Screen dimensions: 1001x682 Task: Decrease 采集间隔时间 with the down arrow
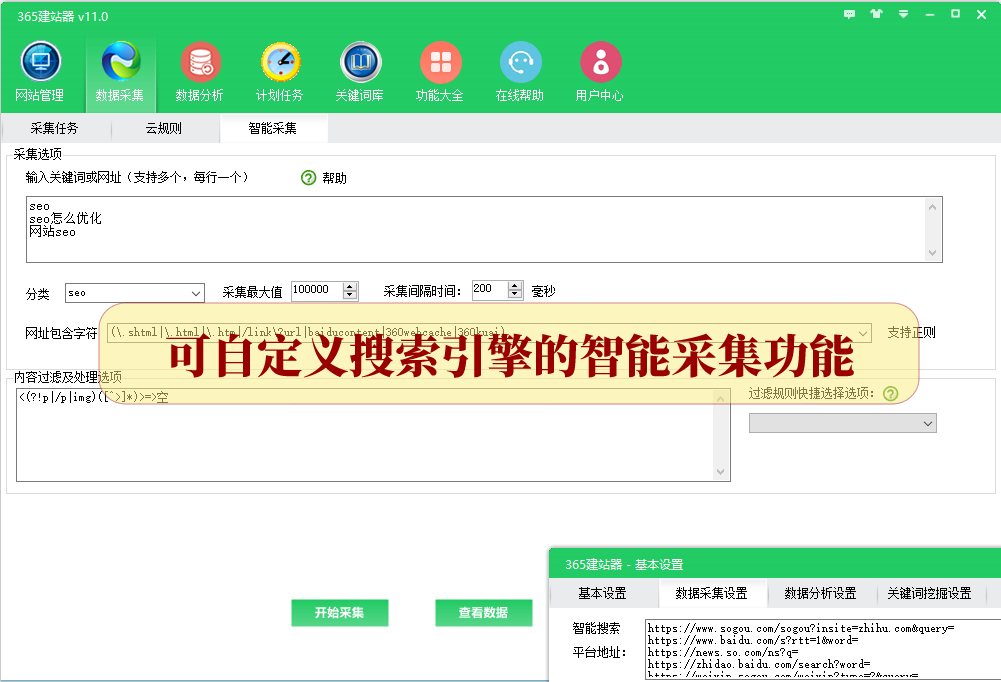coord(515,294)
